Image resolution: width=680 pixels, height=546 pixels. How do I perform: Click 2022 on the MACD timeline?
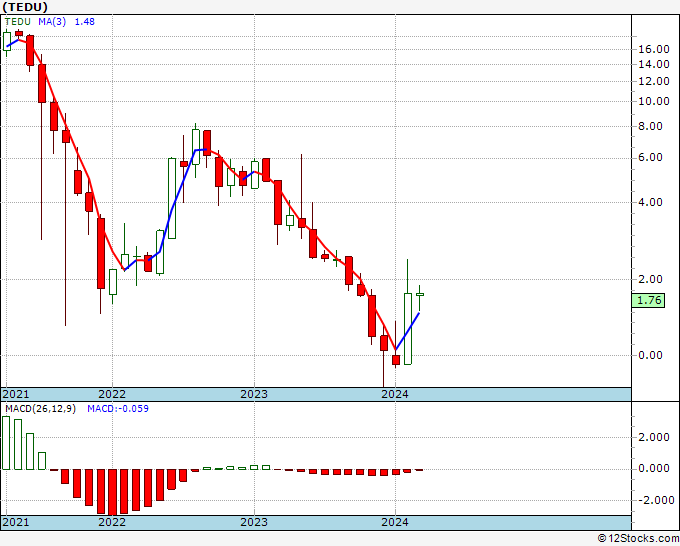pyautogui.click(x=112, y=522)
